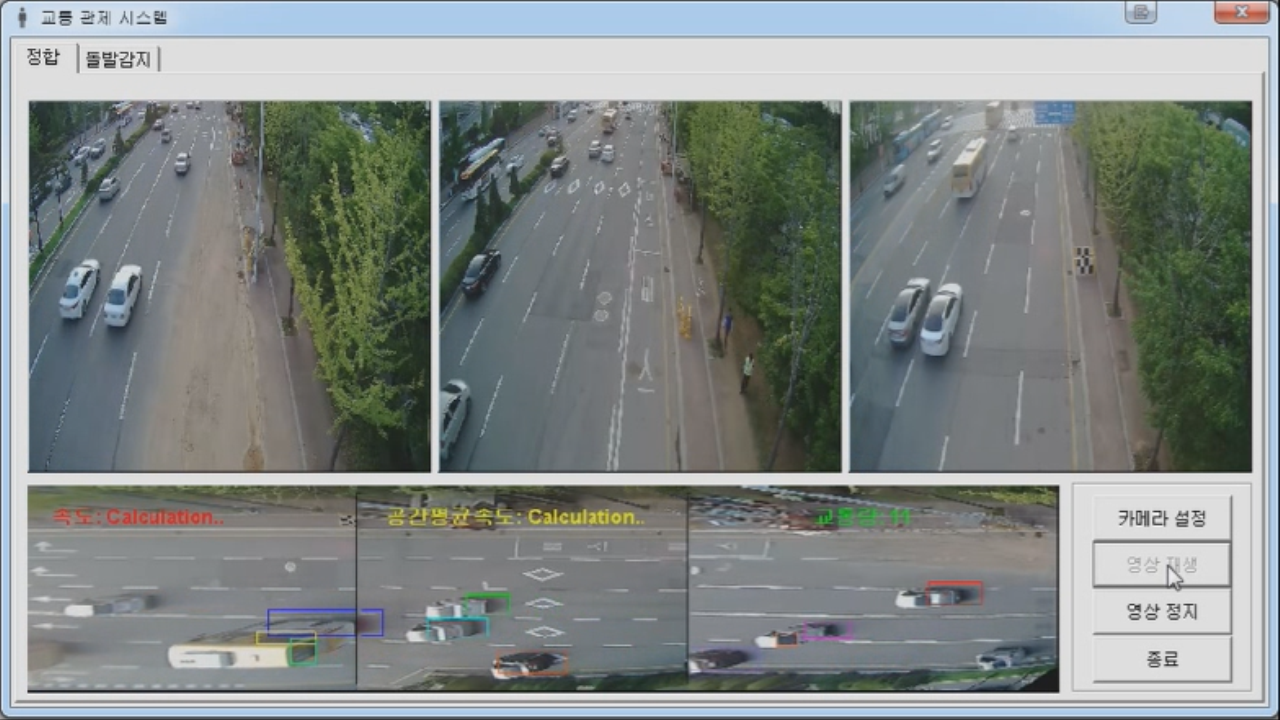
Task: Click the gray document icon button in title bar
Action: click(x=1140, y=13)
